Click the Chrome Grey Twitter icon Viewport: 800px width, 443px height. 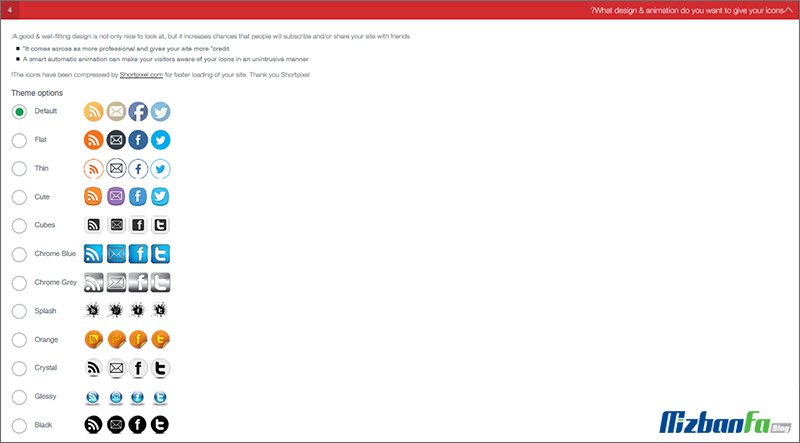(161, 282)
